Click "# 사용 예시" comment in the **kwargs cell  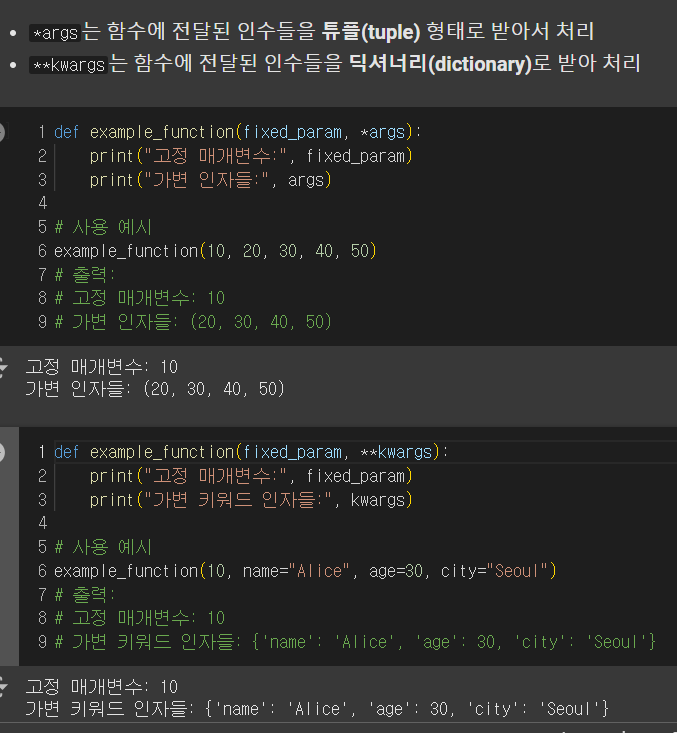click(x=103, y=547)
